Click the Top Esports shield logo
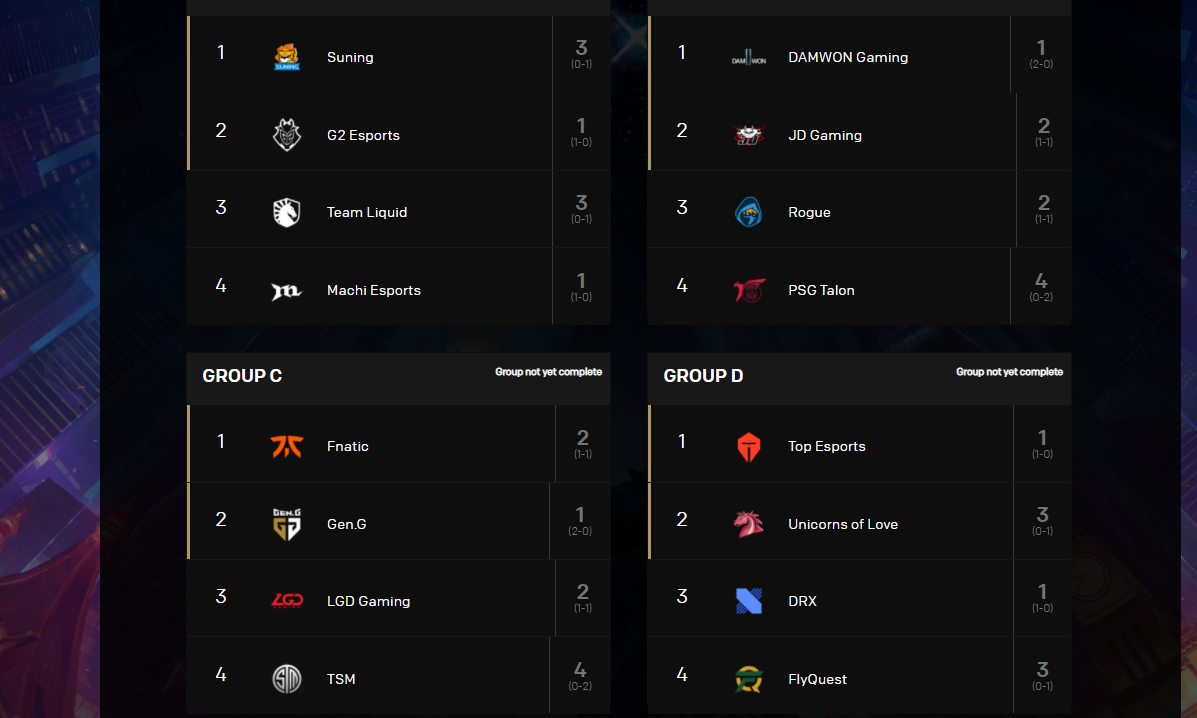This screenshot has height=718, width=1197. 749,447
